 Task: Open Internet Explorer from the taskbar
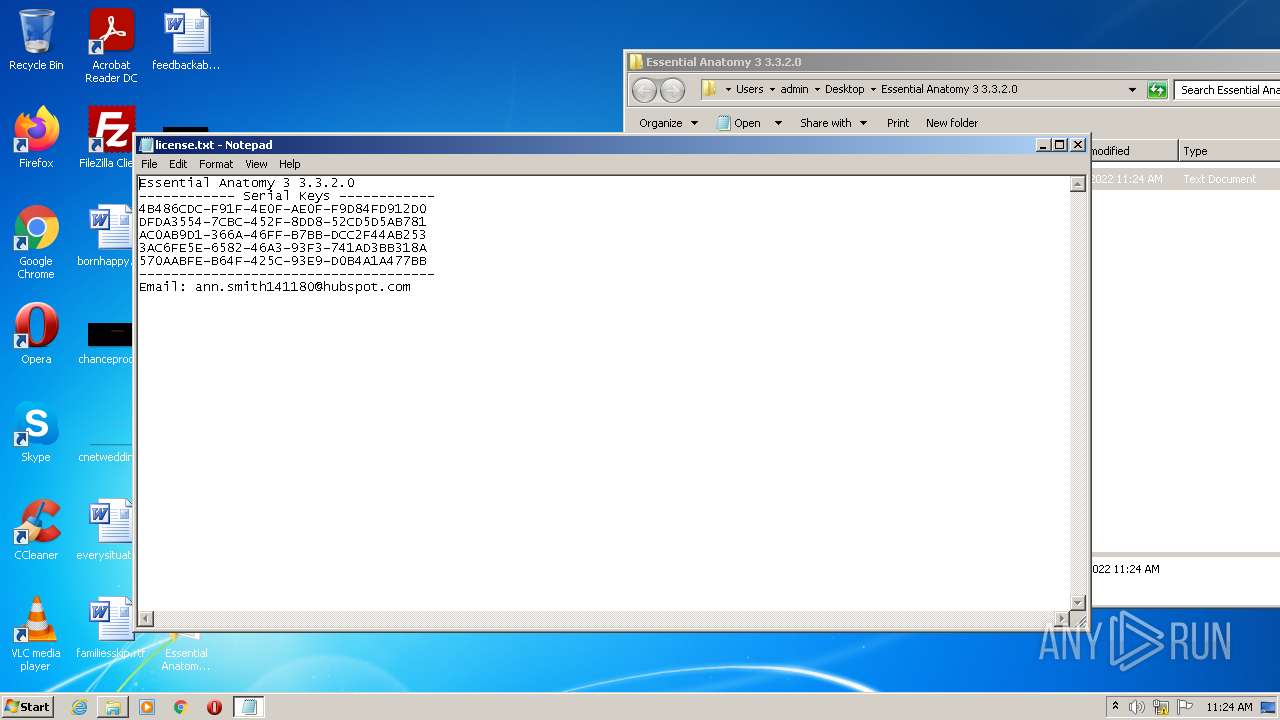79,707
